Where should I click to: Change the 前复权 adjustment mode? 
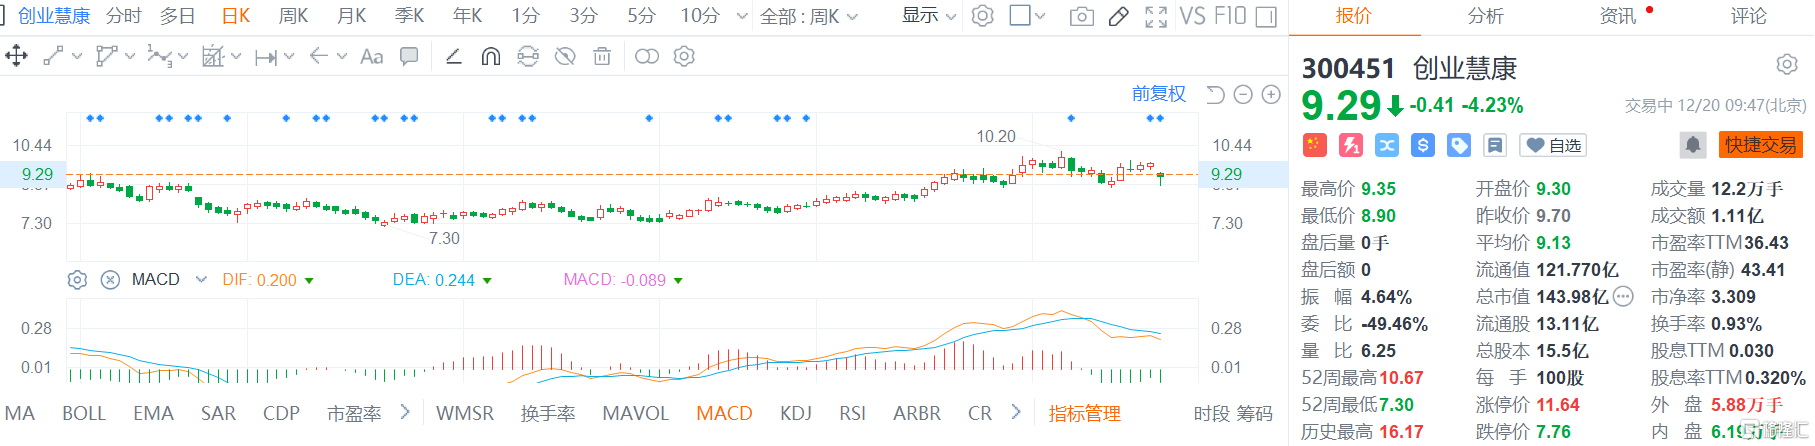(x=1158, y=94)
